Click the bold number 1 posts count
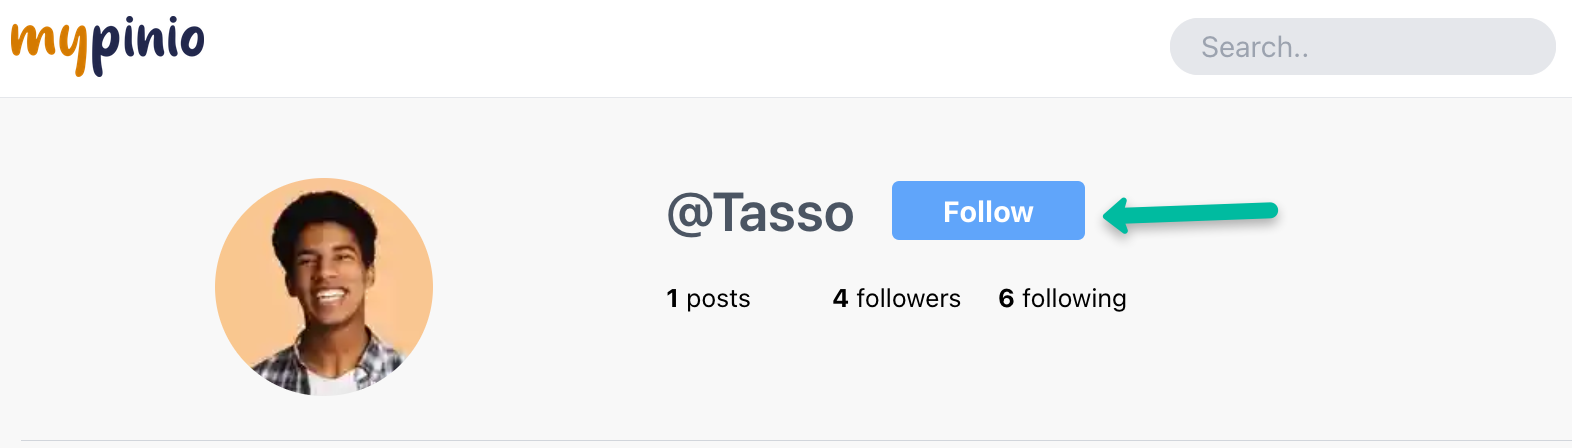Screen dimensions: 1572x448 point(672,298)
